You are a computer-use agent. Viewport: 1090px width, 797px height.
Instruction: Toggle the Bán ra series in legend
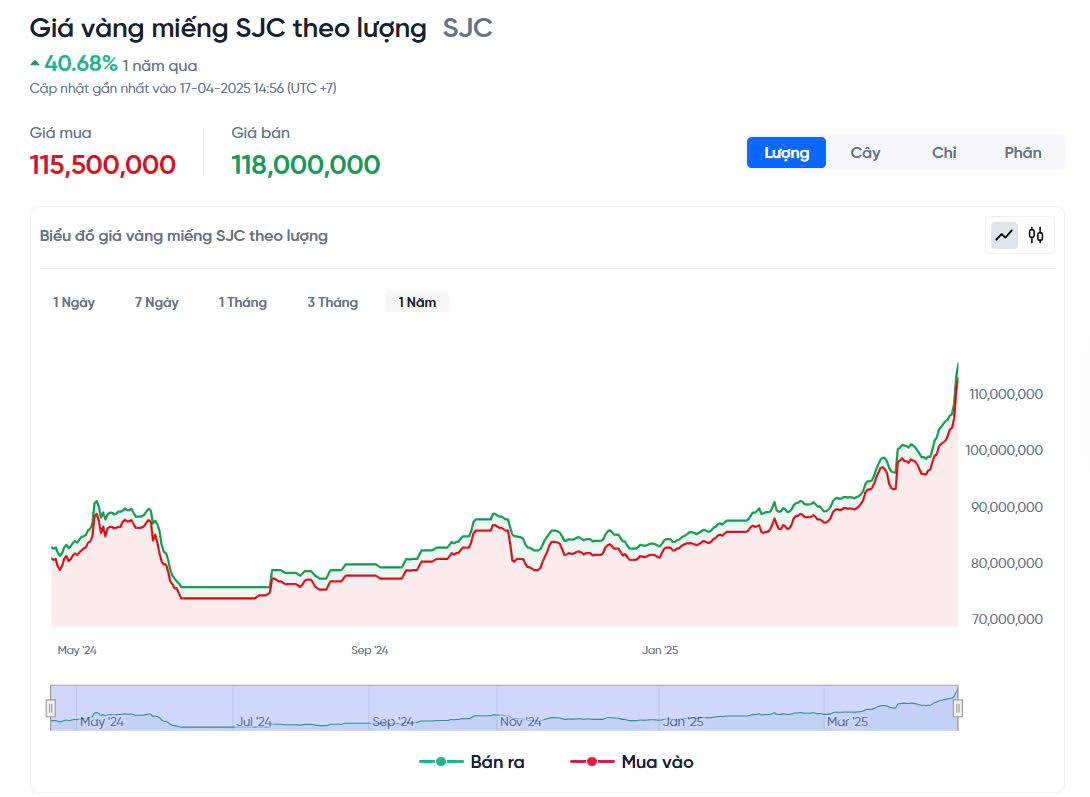pos(472,762)
